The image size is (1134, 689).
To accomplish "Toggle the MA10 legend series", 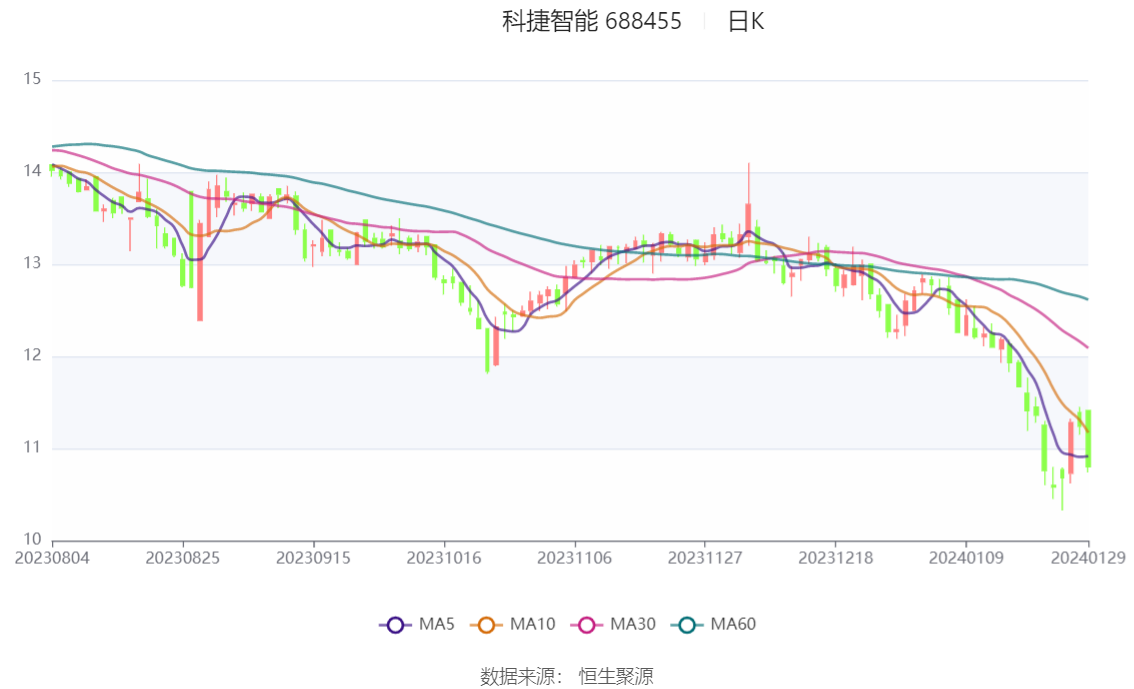I will 513,625.
